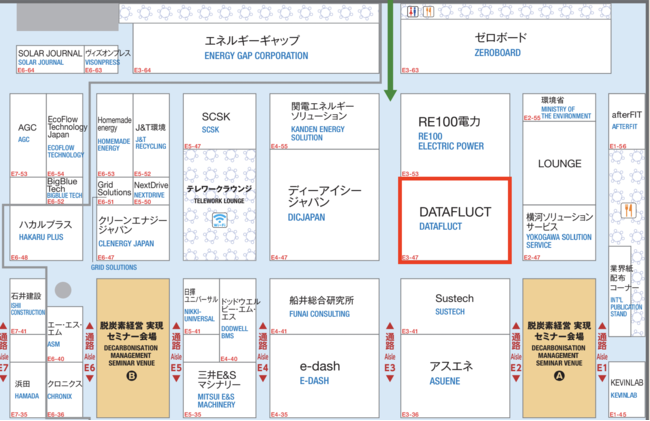Click the LOUNGE area

(x=559, y=163)
